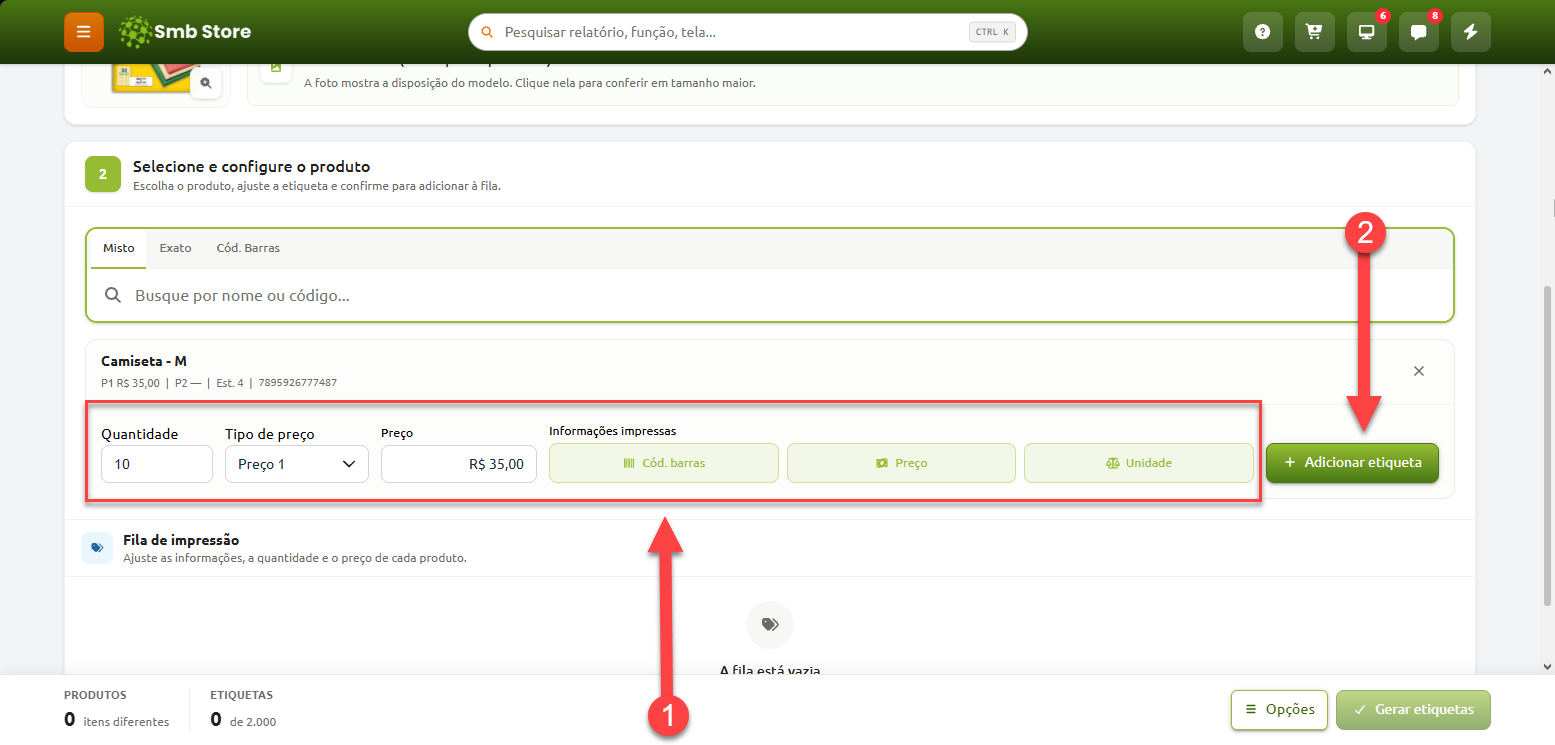This screenshot has width=1555, height=745.
Task: Click the Camiseta - M product name
Action: click(x=144, y=361)
